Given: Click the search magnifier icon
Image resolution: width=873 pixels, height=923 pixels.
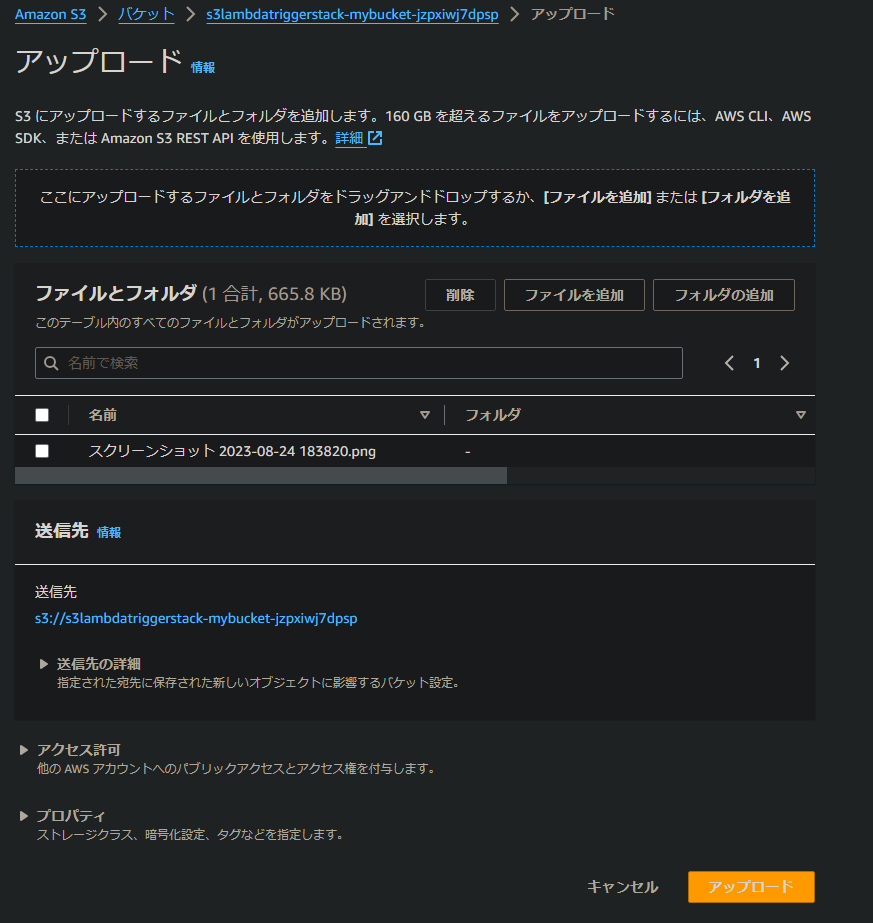Looking at the screenshot, I should pyautogui.click(x=51, y=362).
